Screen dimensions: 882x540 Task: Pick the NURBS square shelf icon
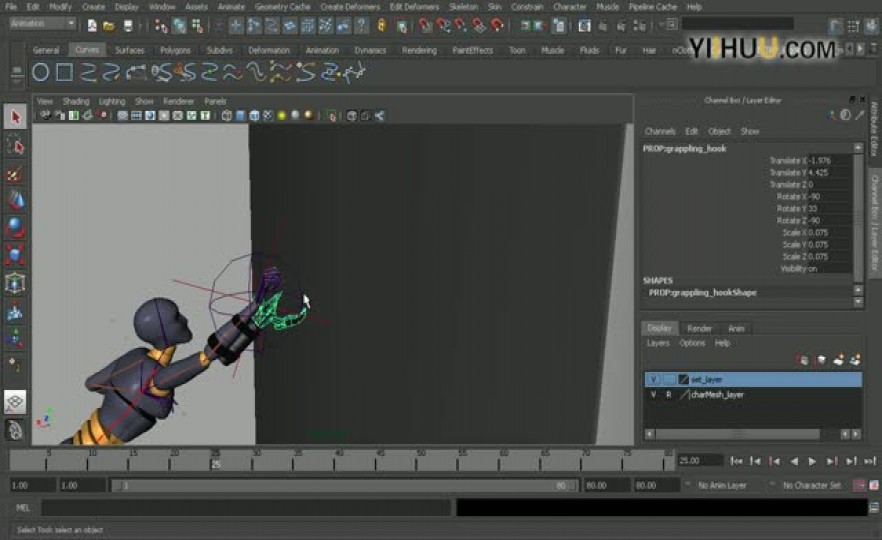(x=65, y=72)
